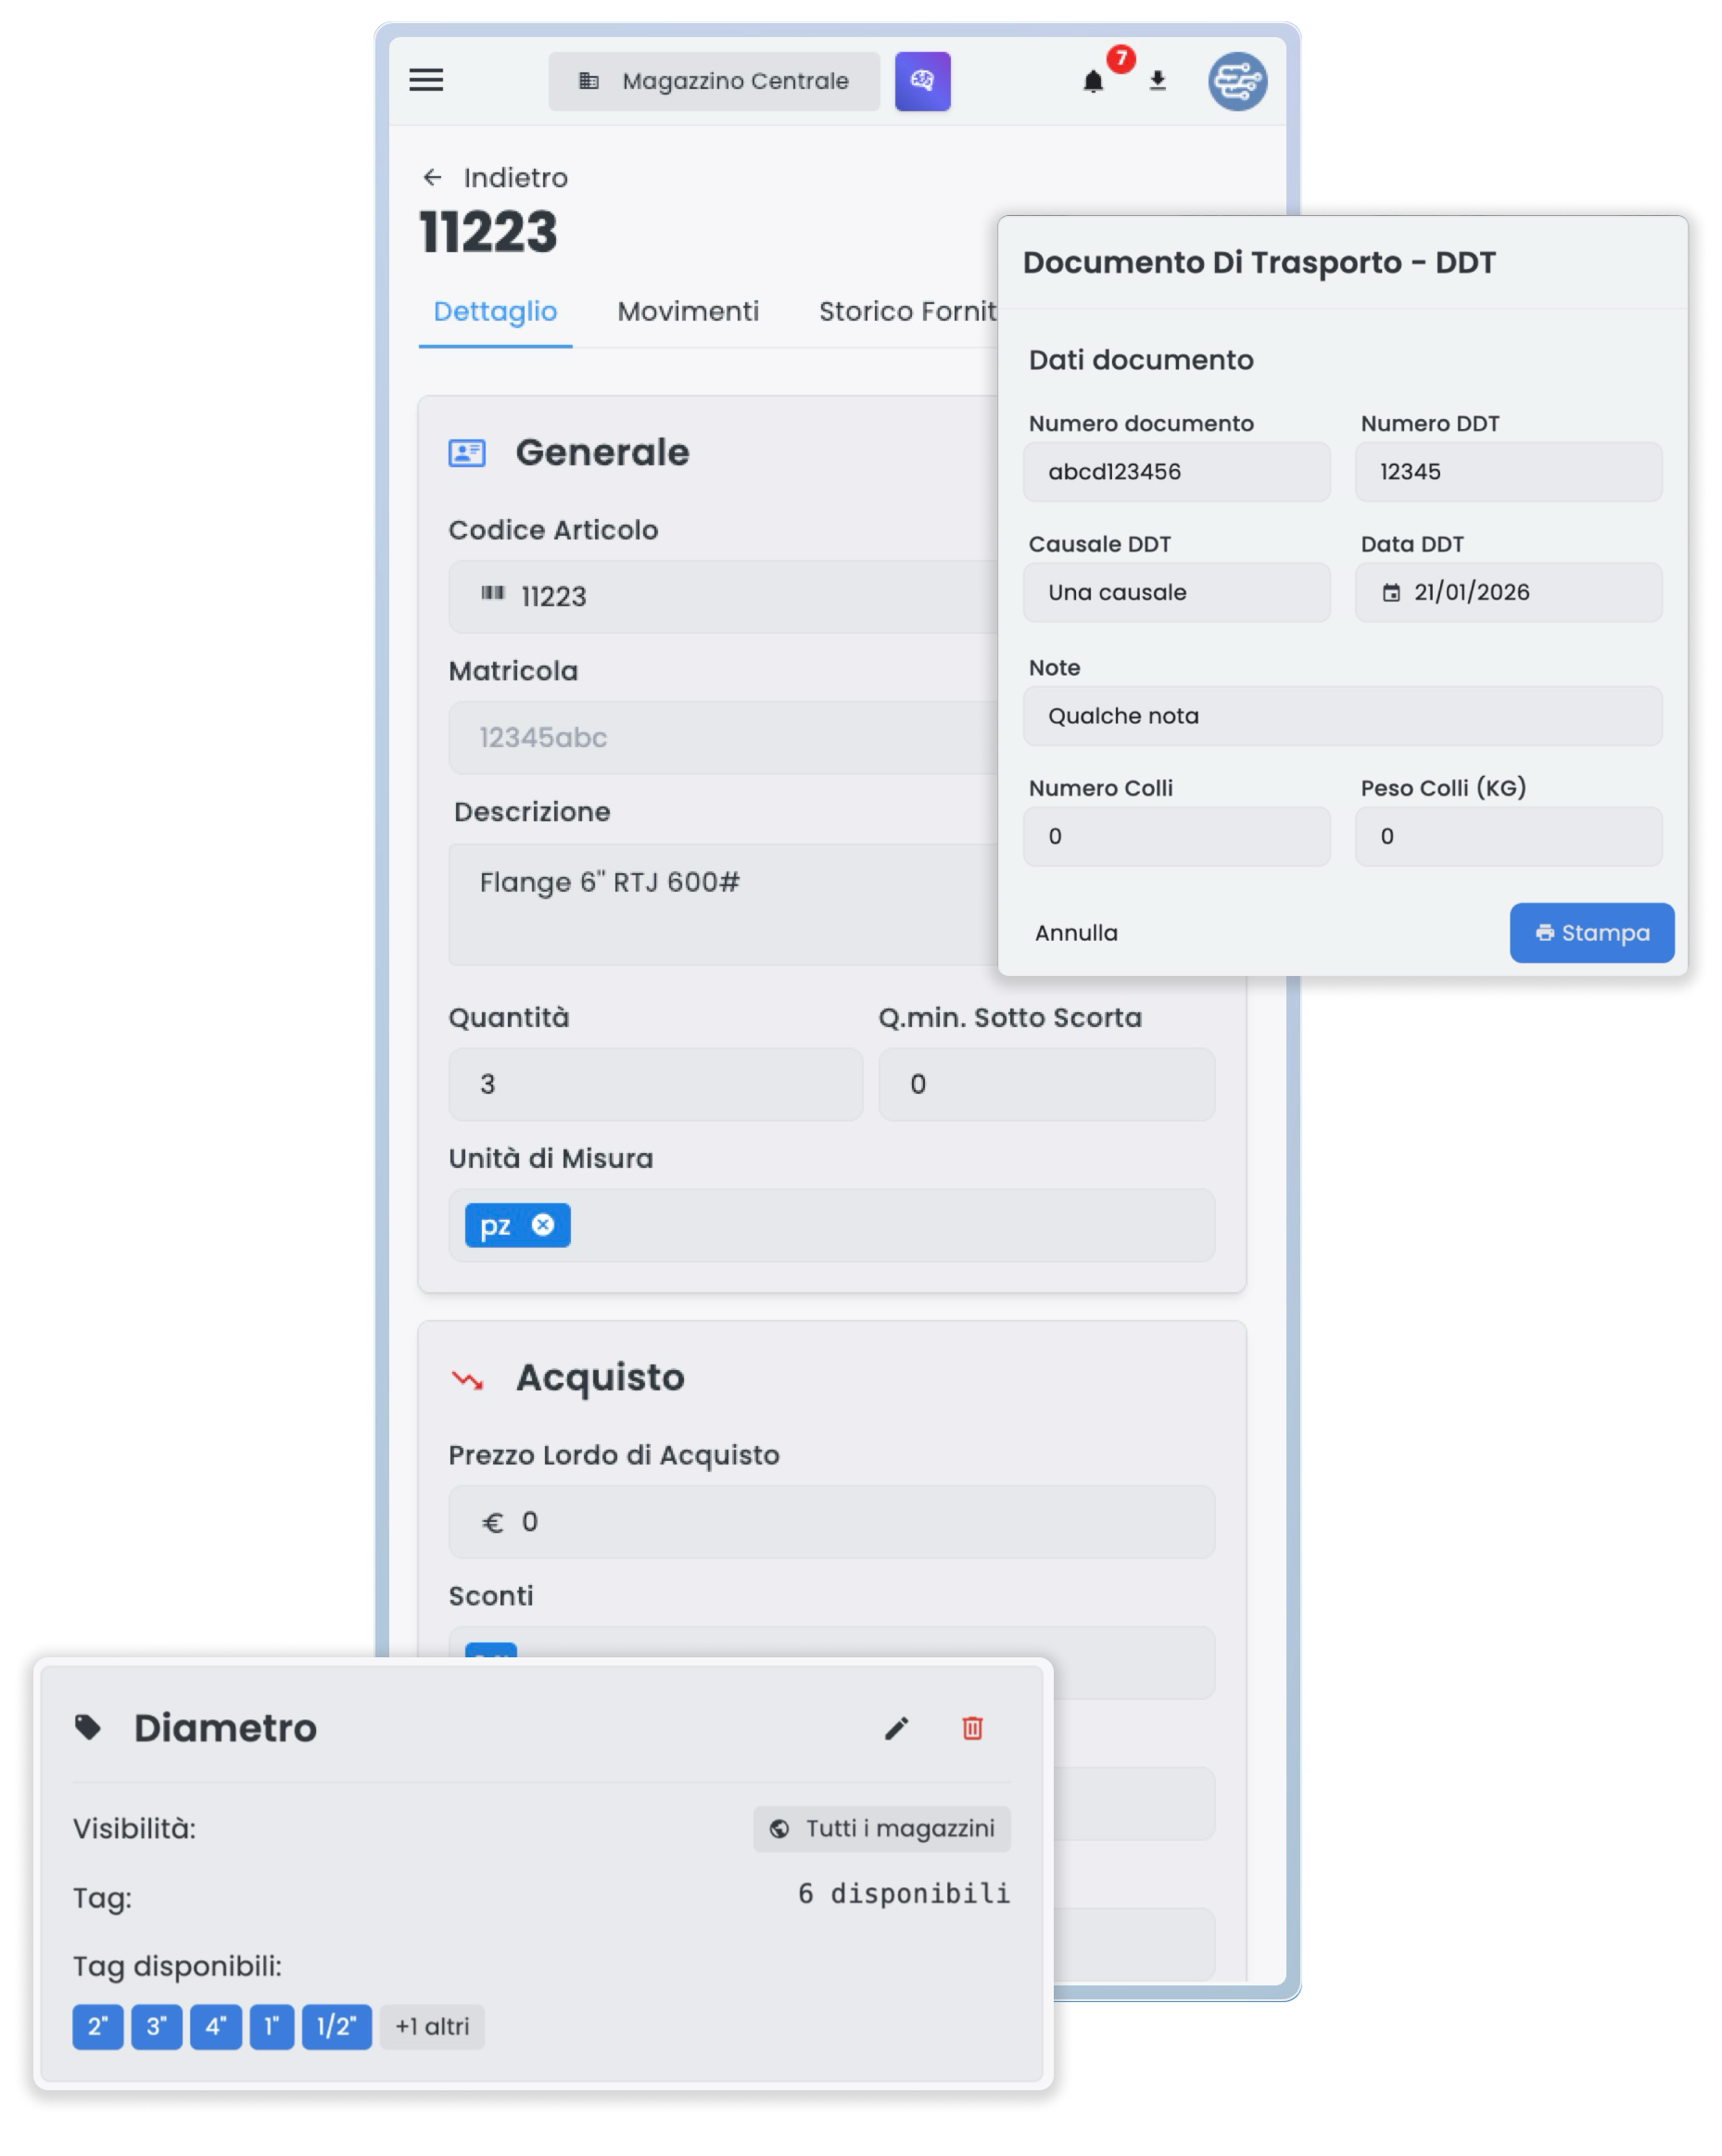Viewport: 1722px width, 2156px height.
Task: Click the printer icon on Stampa button
Action: 1547,932
